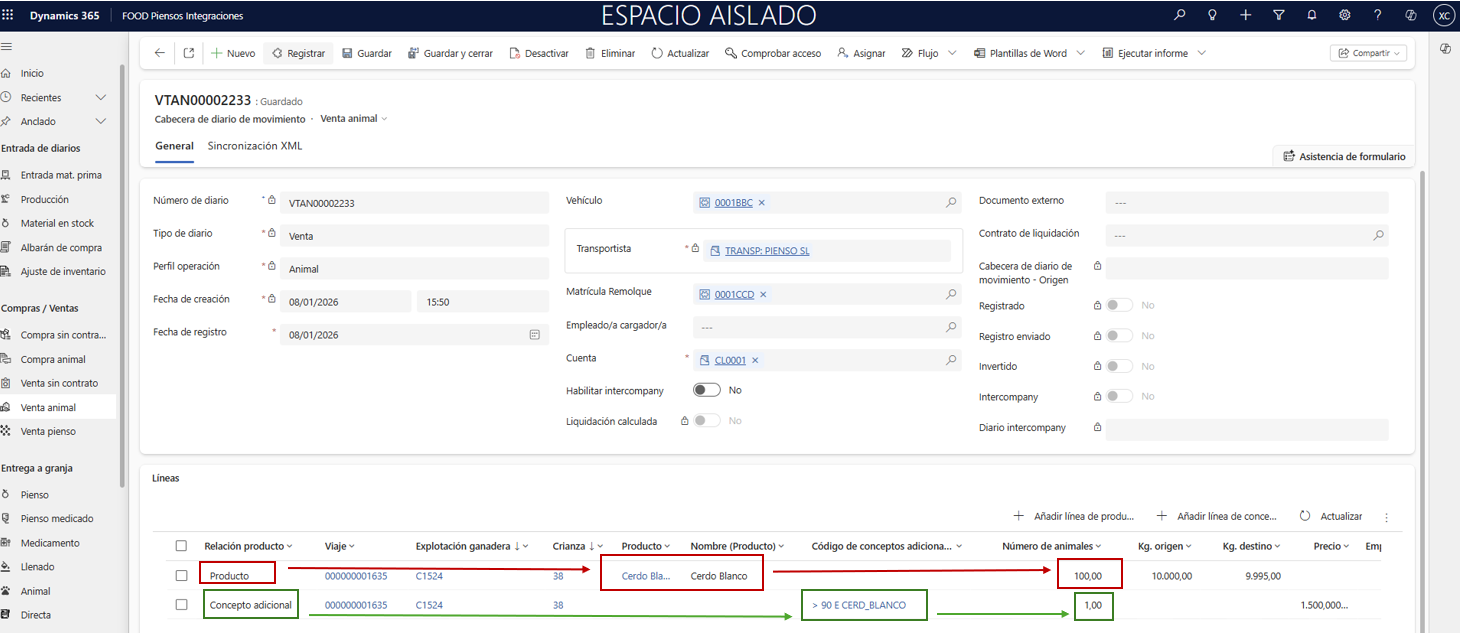The image size is (1465, 635).
Task: Select checkbox for the Producto row
Action: (x=181, y=576)
